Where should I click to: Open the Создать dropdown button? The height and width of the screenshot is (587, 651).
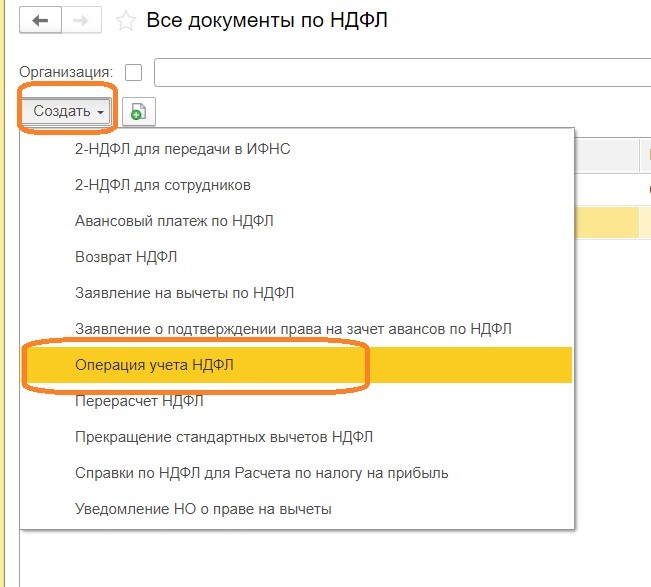coord(67,111)
